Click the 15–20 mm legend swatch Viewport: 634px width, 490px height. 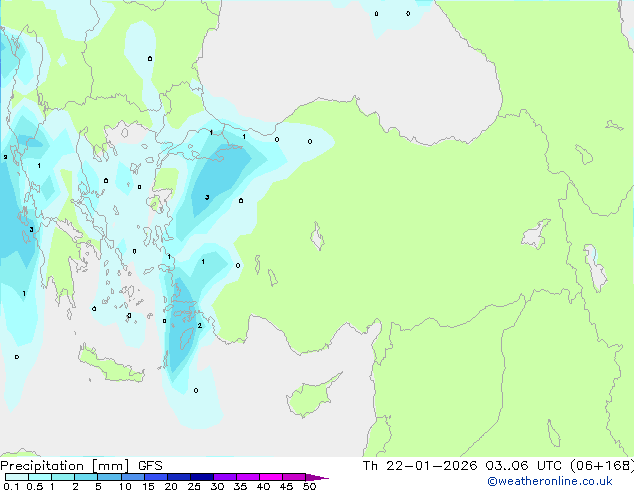pos(155,477)
